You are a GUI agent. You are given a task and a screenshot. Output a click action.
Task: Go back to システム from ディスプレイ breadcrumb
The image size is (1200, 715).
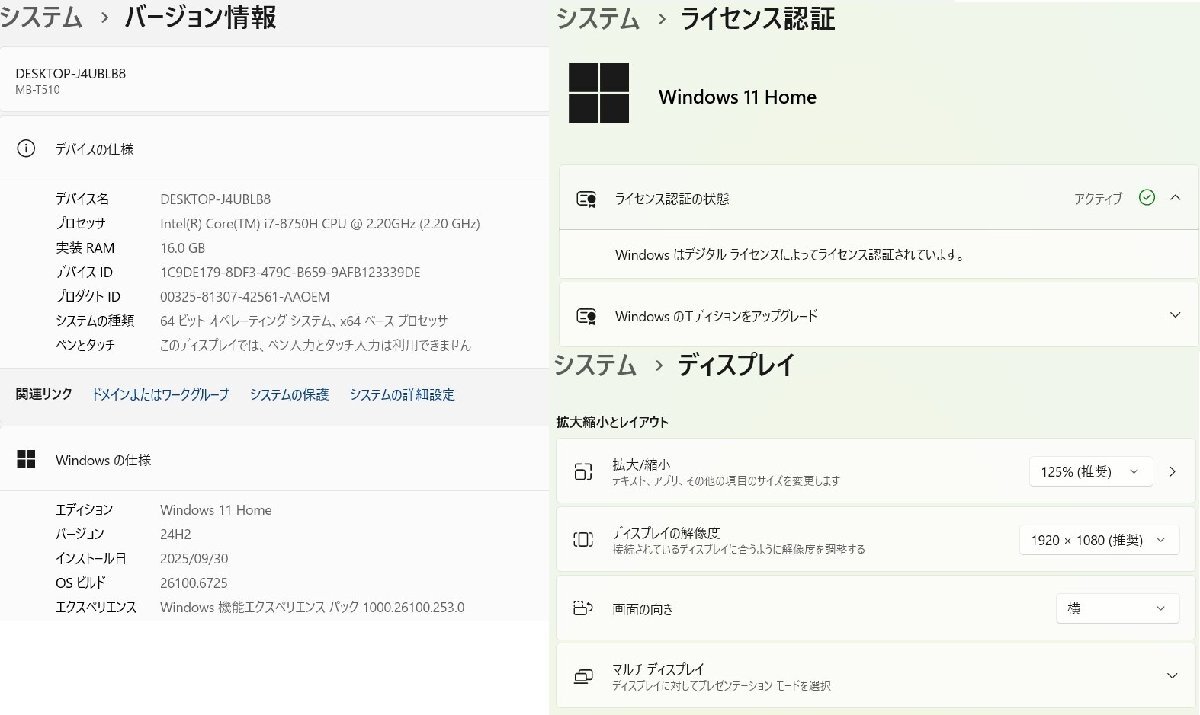click(x=596, y=365)
